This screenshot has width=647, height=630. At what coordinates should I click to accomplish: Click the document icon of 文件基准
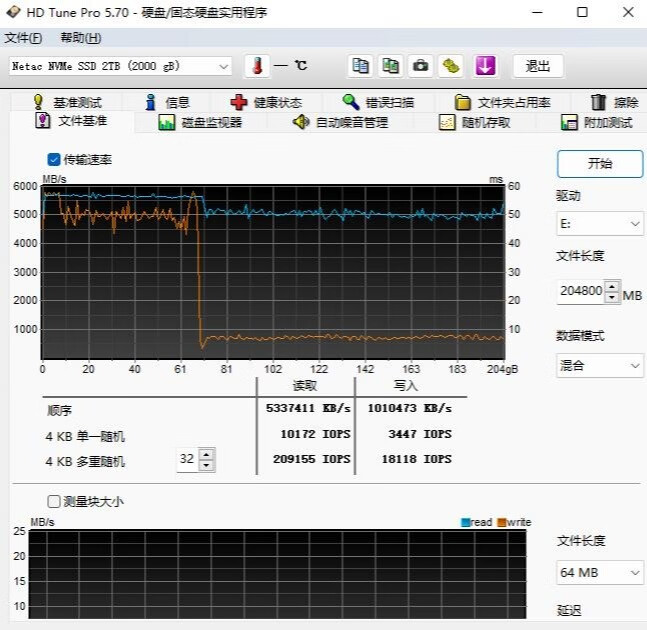coord(43,120)
